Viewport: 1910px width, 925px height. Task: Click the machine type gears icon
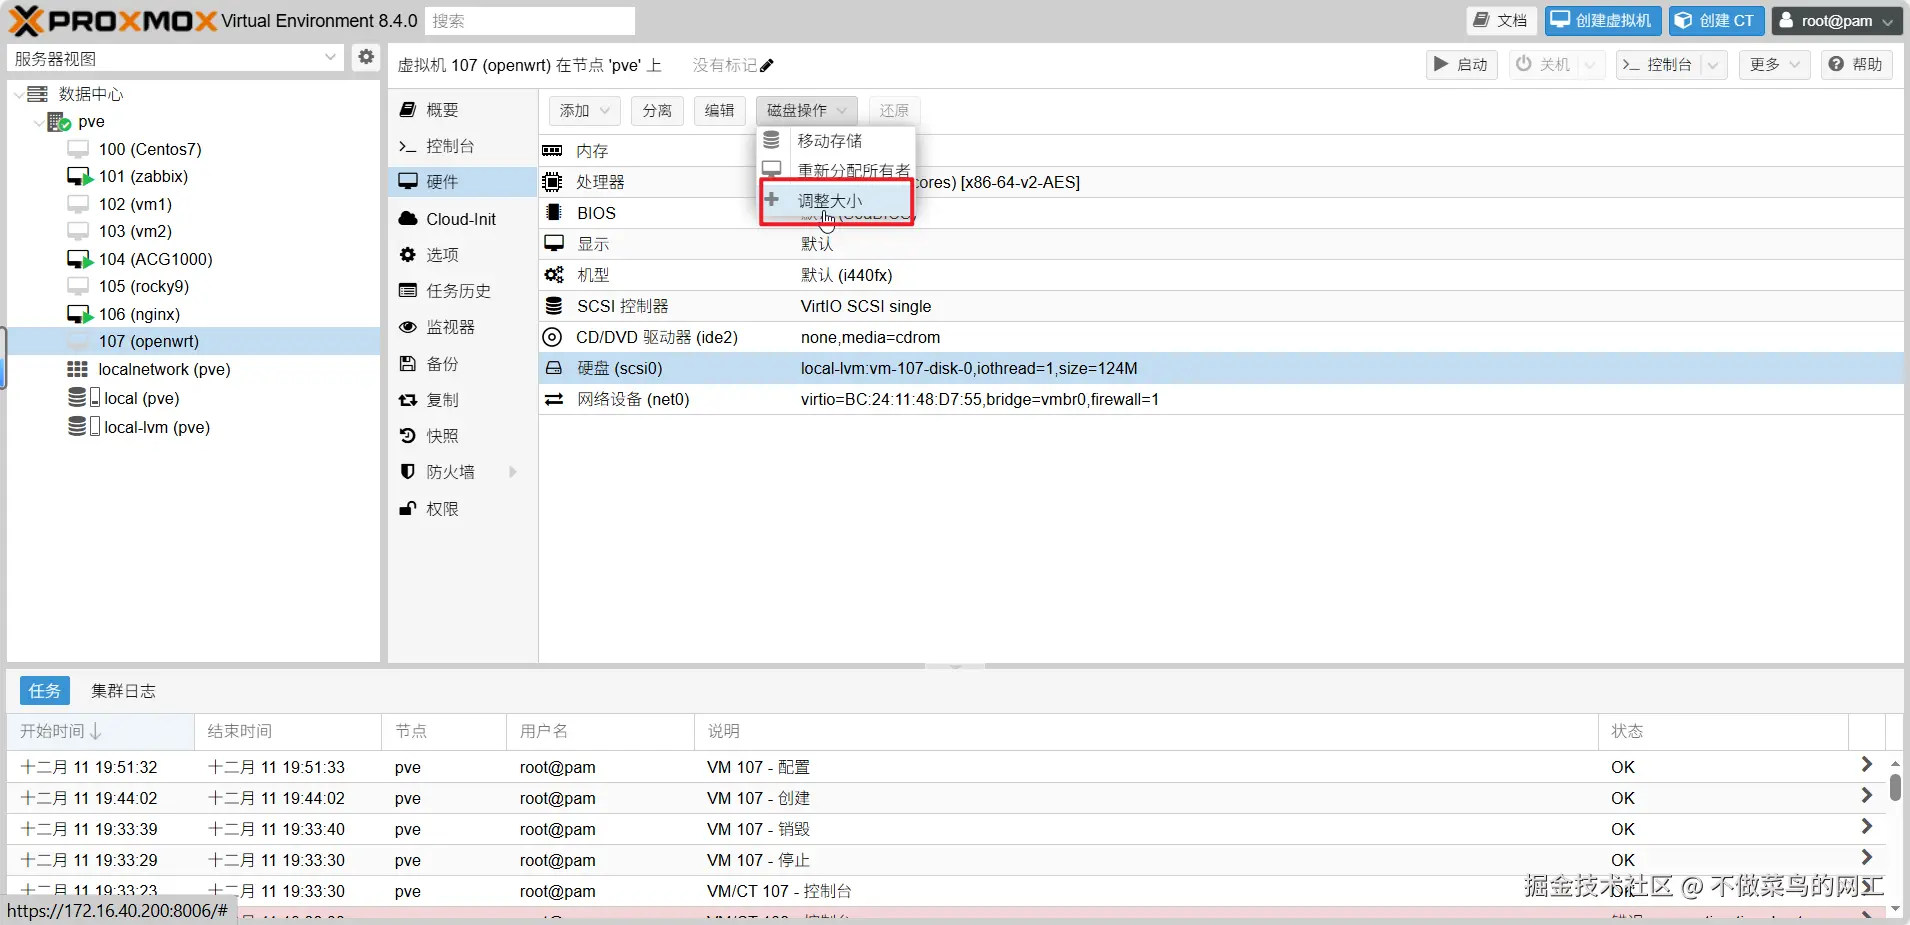point(554,275)
